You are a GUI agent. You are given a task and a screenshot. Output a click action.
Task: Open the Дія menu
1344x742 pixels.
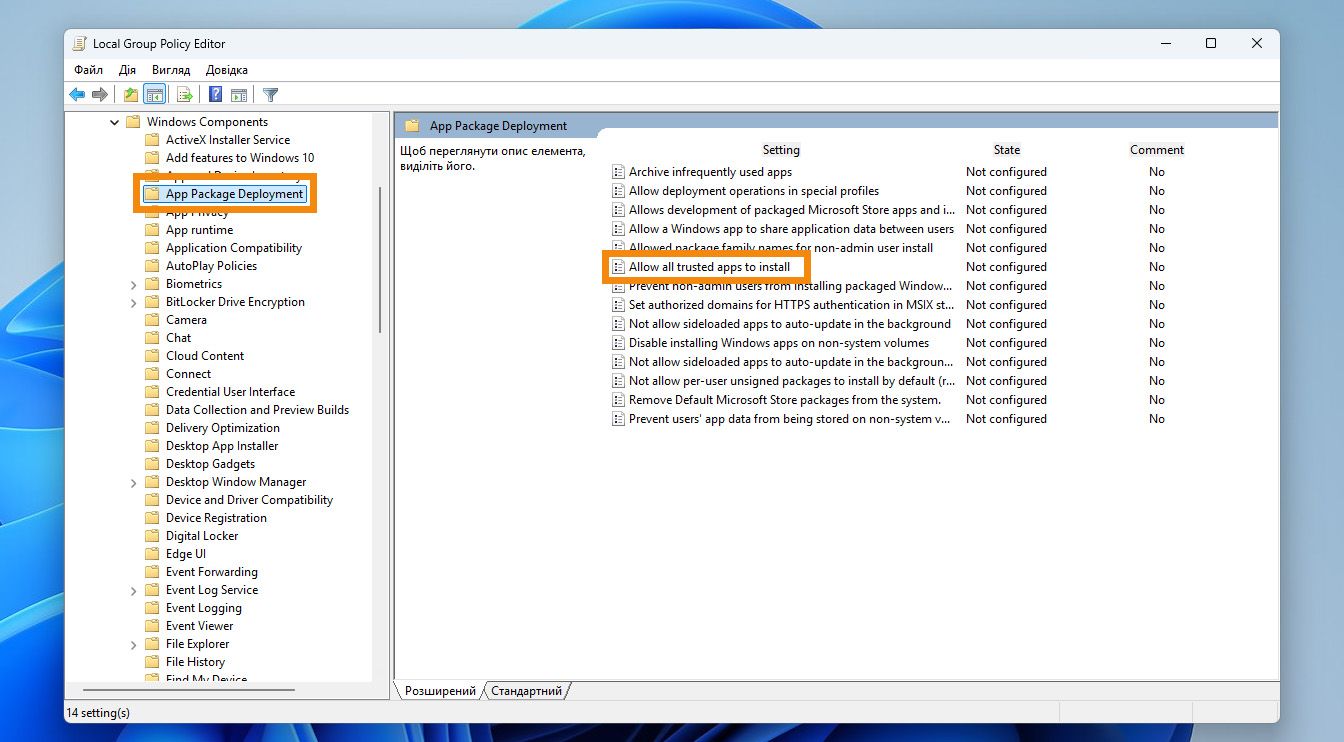tap(127, 70)
